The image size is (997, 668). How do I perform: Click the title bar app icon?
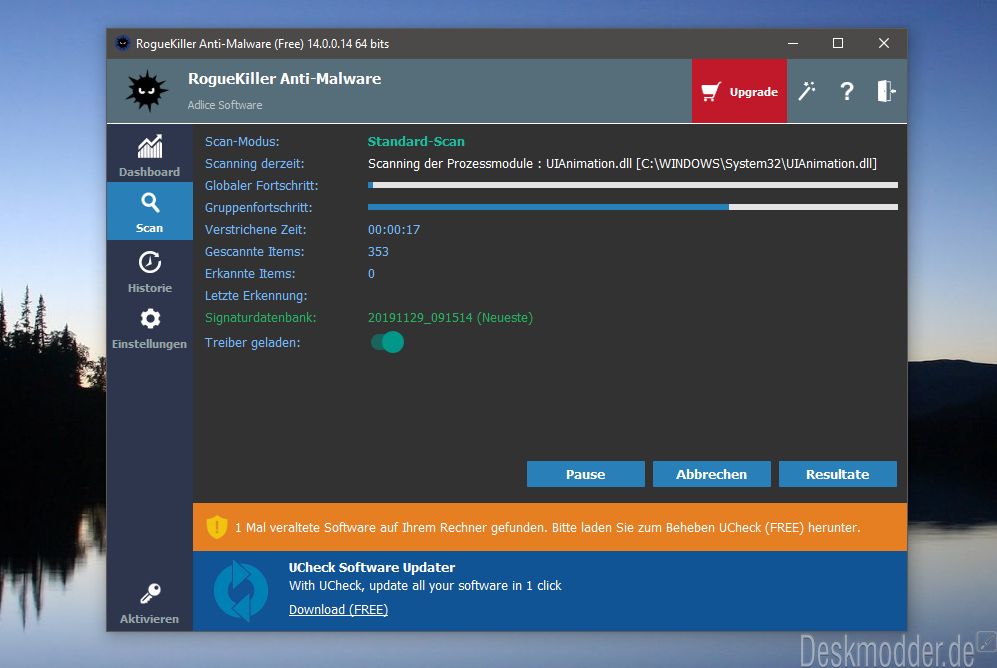pos(123,43)
